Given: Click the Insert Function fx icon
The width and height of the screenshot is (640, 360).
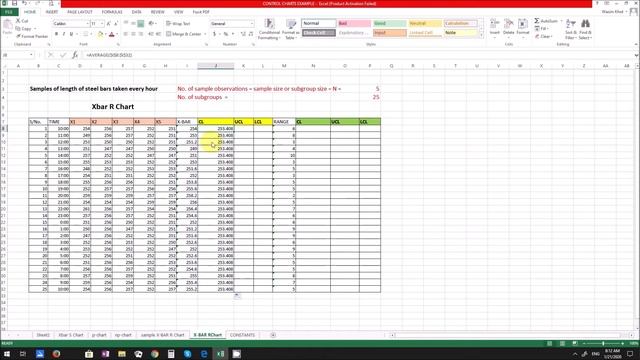Looking at the screenshot, I should point(75,55).
